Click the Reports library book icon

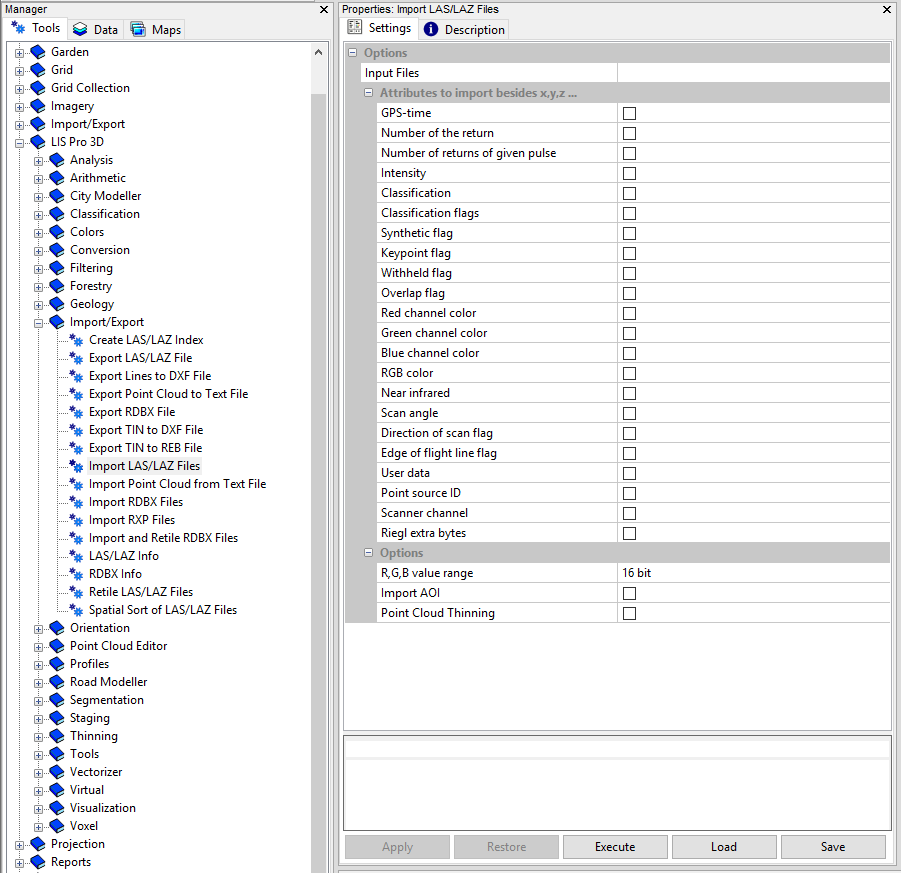point(38,862)
